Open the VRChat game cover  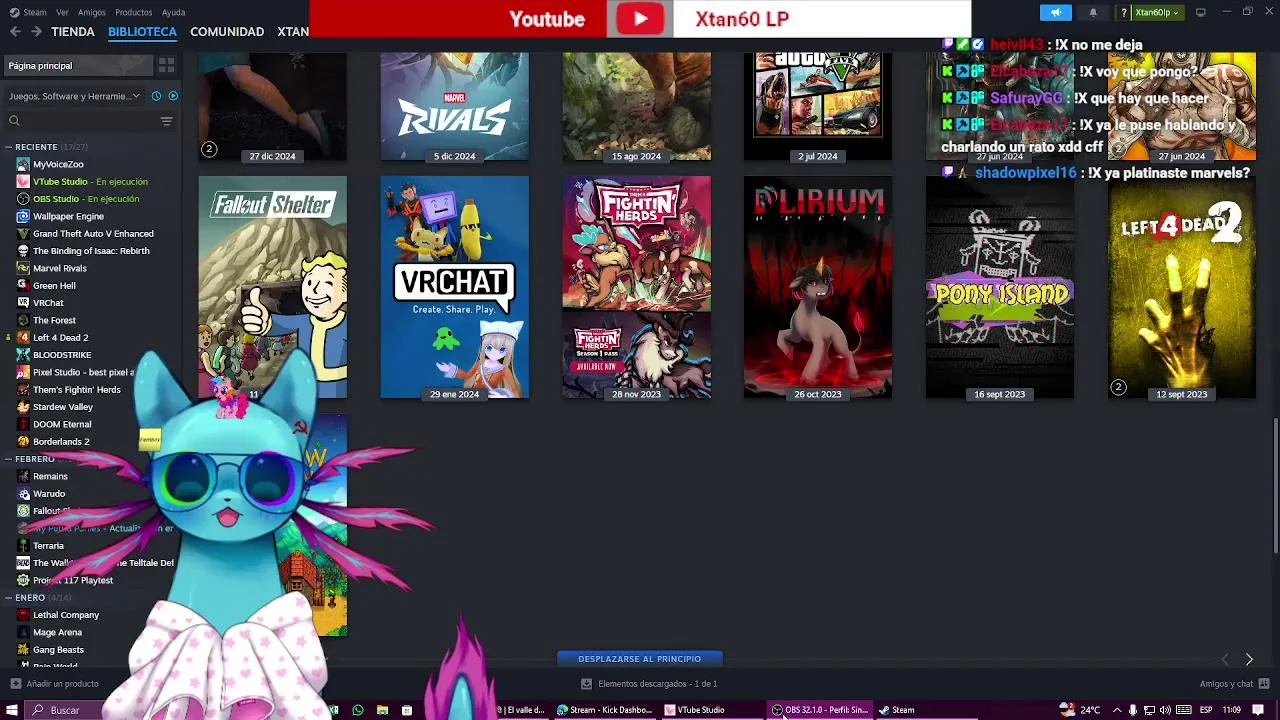pos(455,287)
